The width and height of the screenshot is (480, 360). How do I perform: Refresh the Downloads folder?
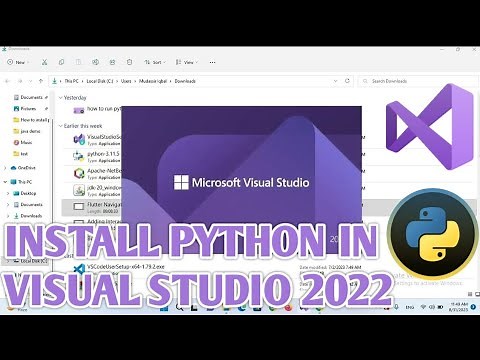click(x=347, y=81)
